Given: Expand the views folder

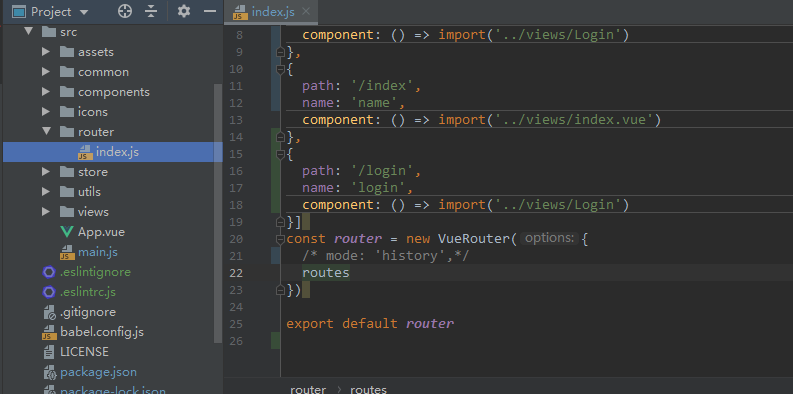Looking at the screenshot, I should [46, 211].
